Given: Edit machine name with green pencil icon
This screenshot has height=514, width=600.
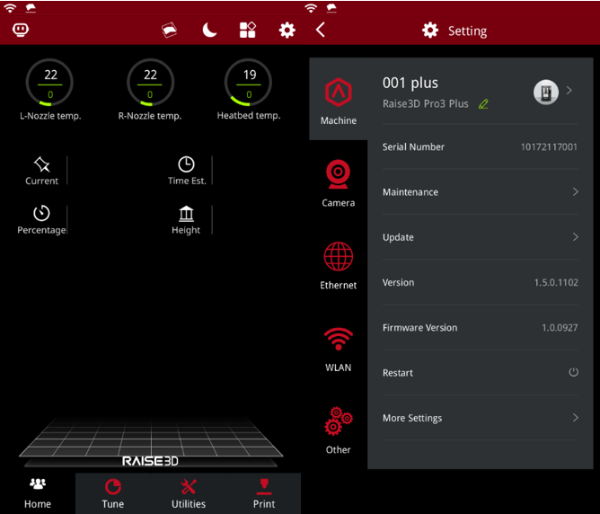Looking at the screenshot, I should click(484, 104).
